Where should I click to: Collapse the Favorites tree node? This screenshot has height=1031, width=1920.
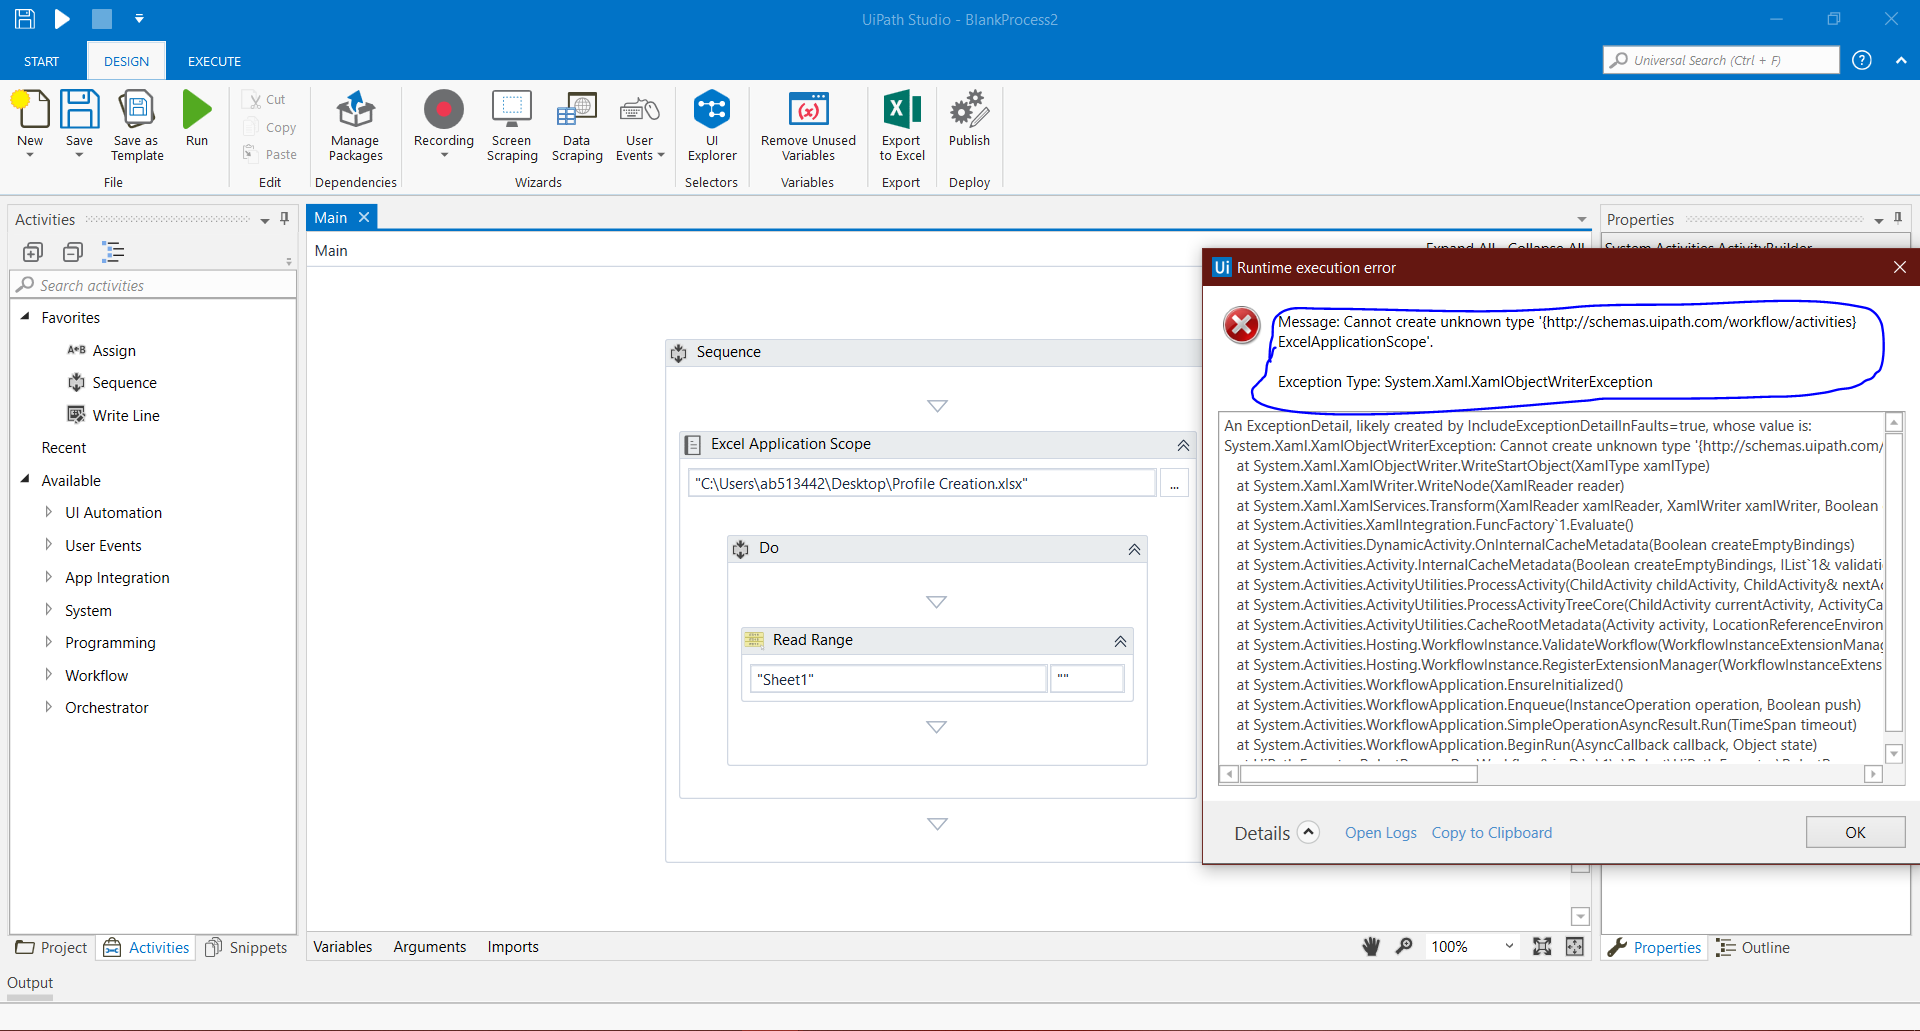pyautogui.click(x=25, y=317)
